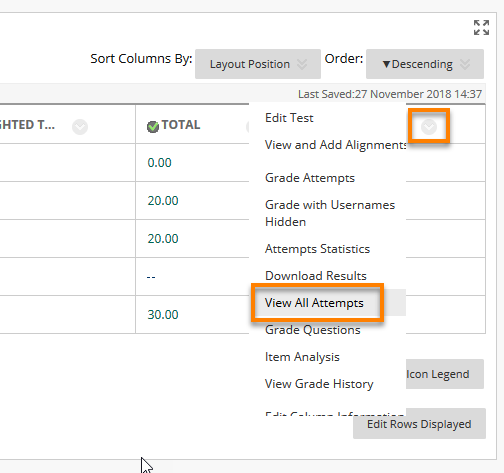Toggle full screen with the expand arrows icon
Image resolution: width=504 pixels, height=473 pixels.
[481, 27]
